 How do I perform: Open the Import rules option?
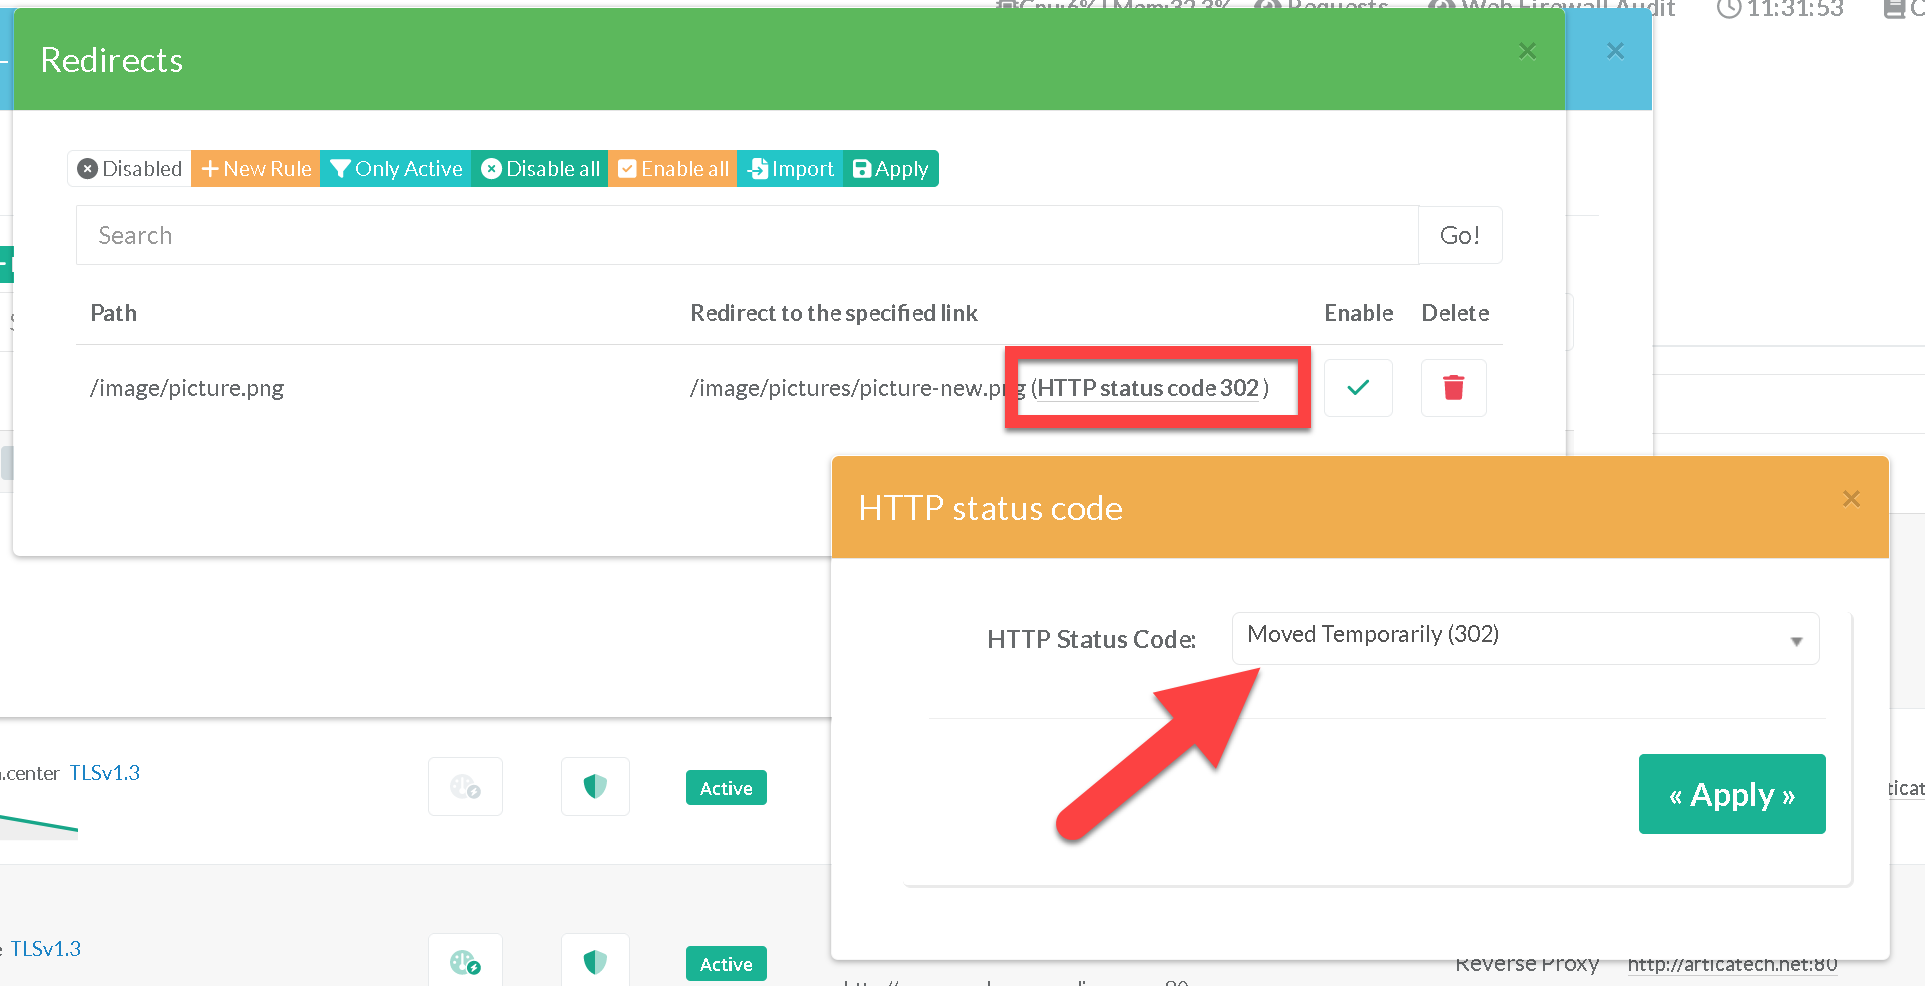click(x=790, y=169)
